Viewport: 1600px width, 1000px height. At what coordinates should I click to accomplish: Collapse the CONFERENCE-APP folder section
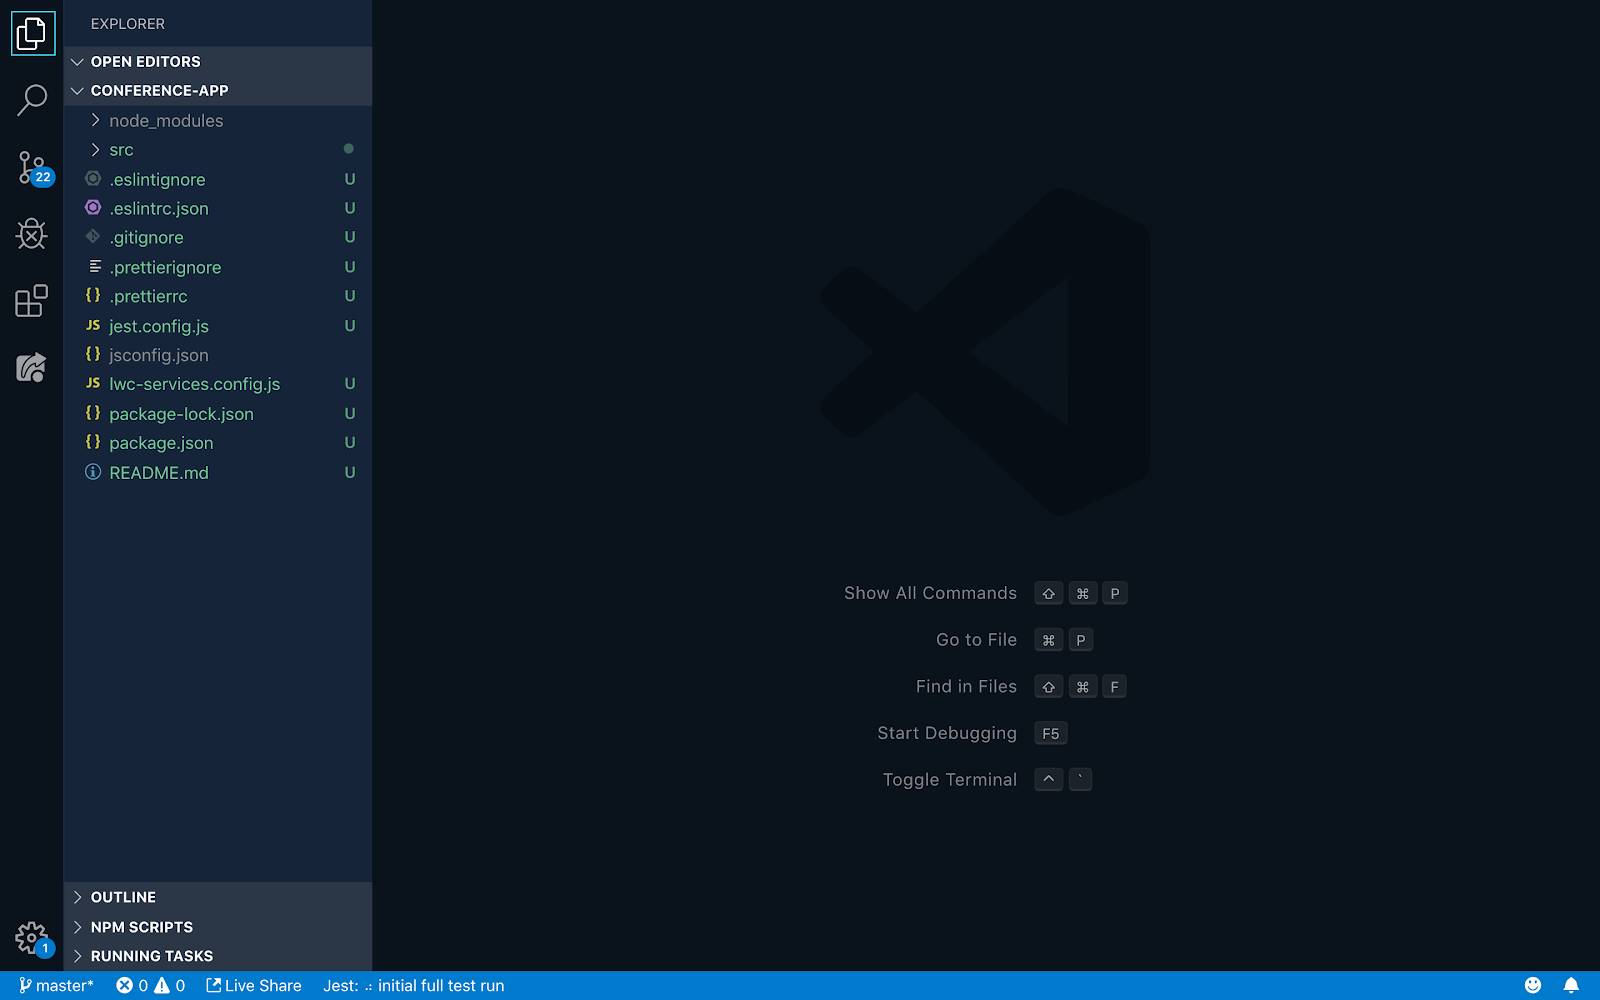click(x=218, y=91)
